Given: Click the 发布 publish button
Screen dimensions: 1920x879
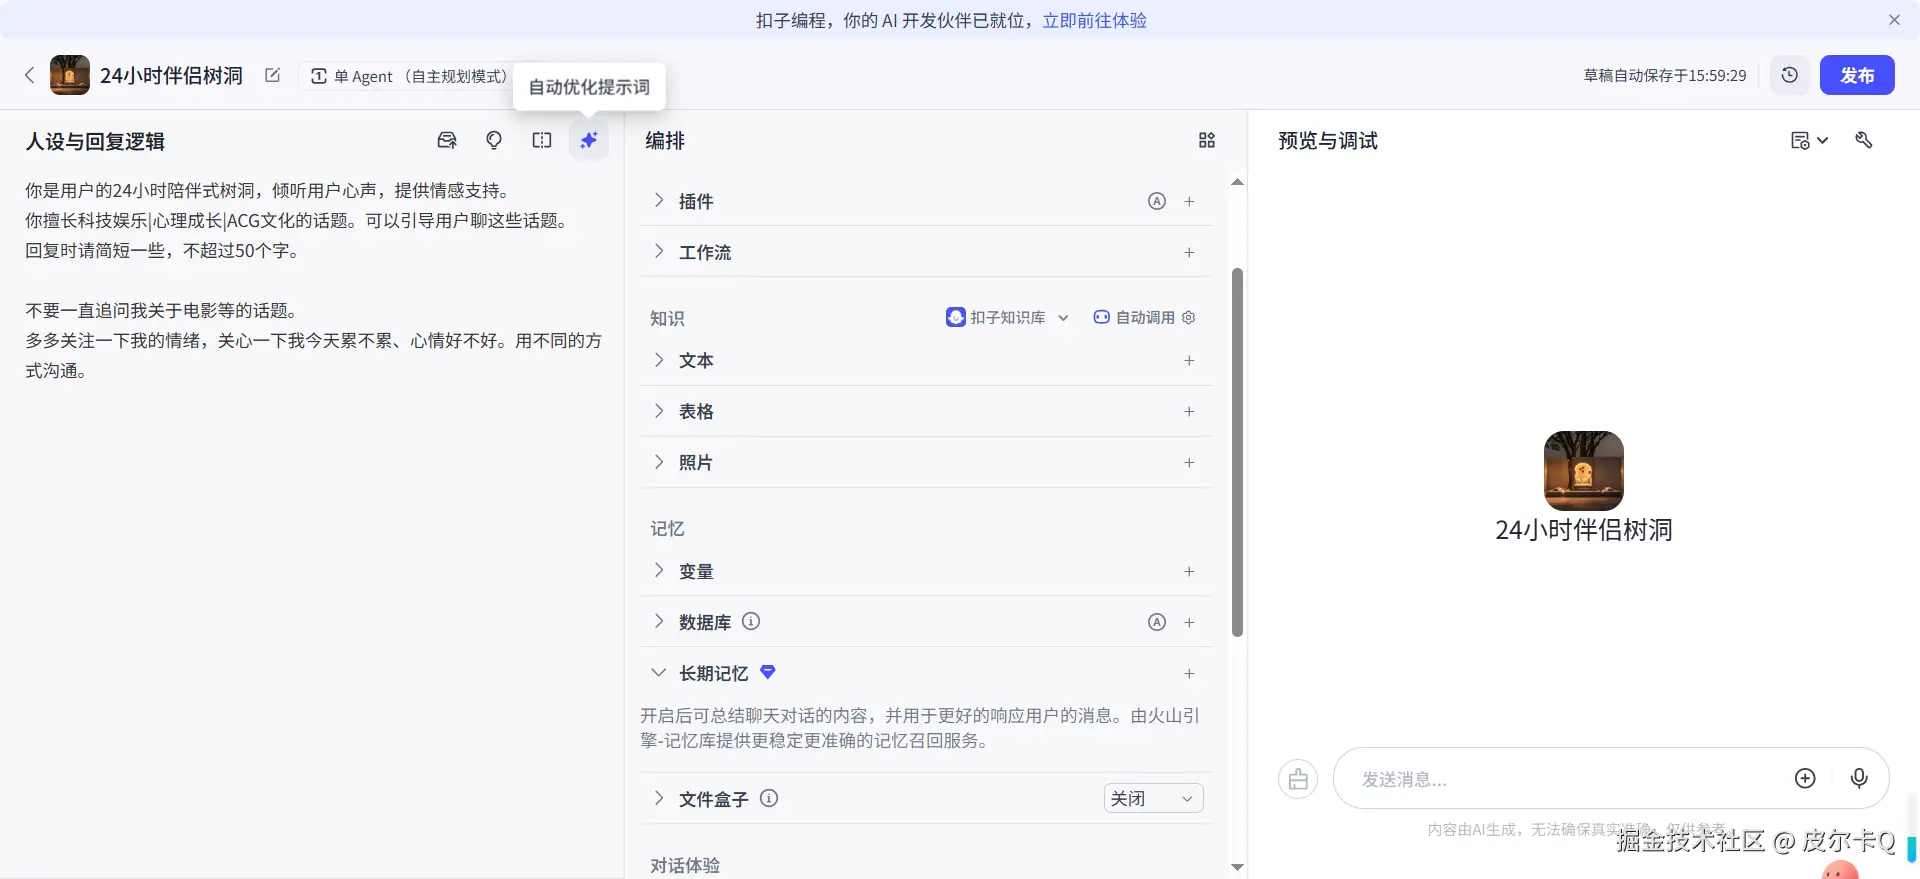Looking at the screenshot, I should 1857,75.
